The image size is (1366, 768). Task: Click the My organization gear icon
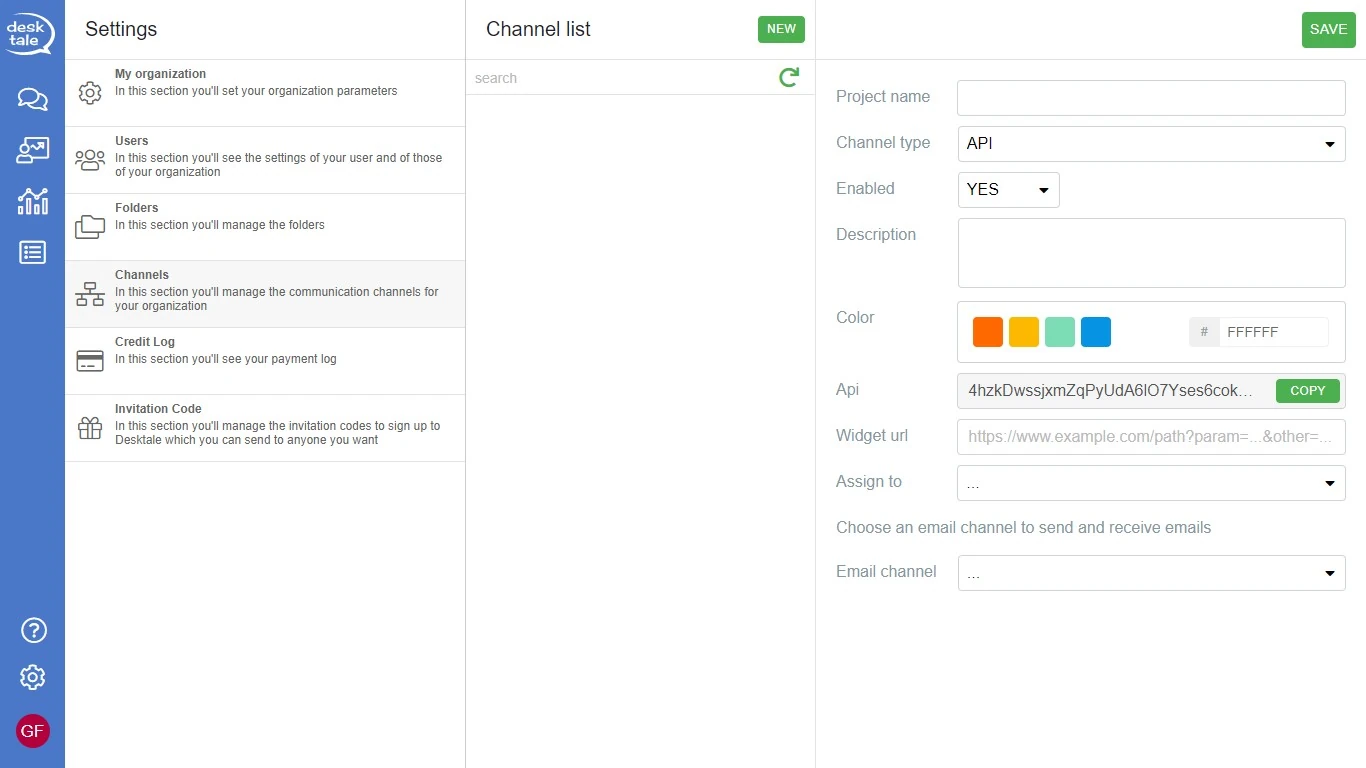90,93
